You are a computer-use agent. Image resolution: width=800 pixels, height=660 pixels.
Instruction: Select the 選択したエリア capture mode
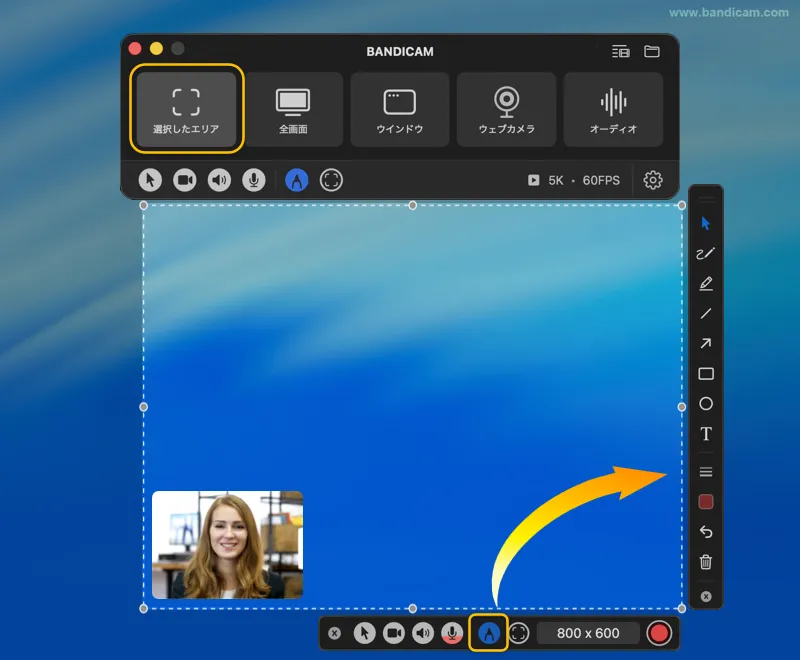pos(186,109)
